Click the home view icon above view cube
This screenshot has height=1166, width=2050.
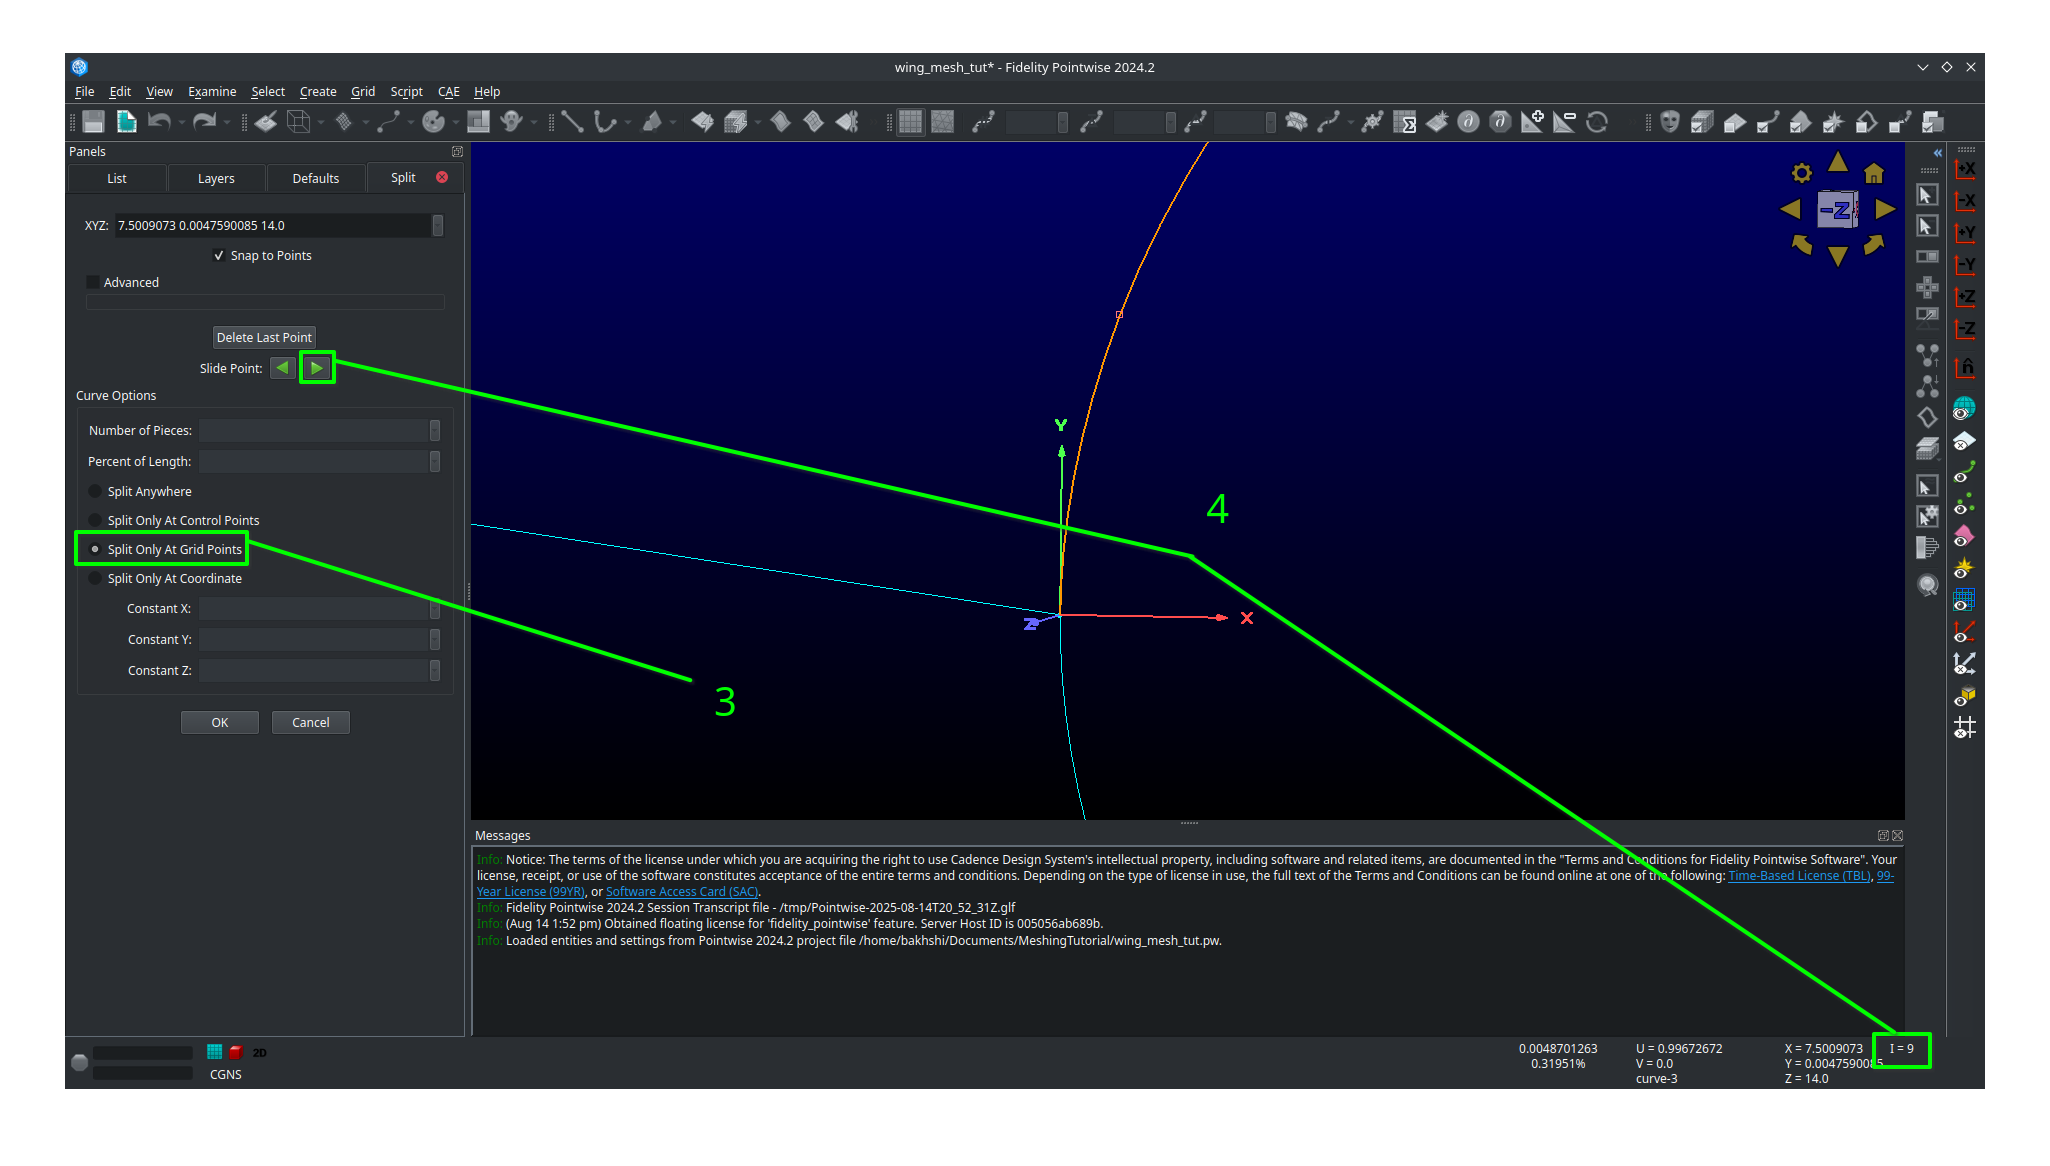(1874, 172)
